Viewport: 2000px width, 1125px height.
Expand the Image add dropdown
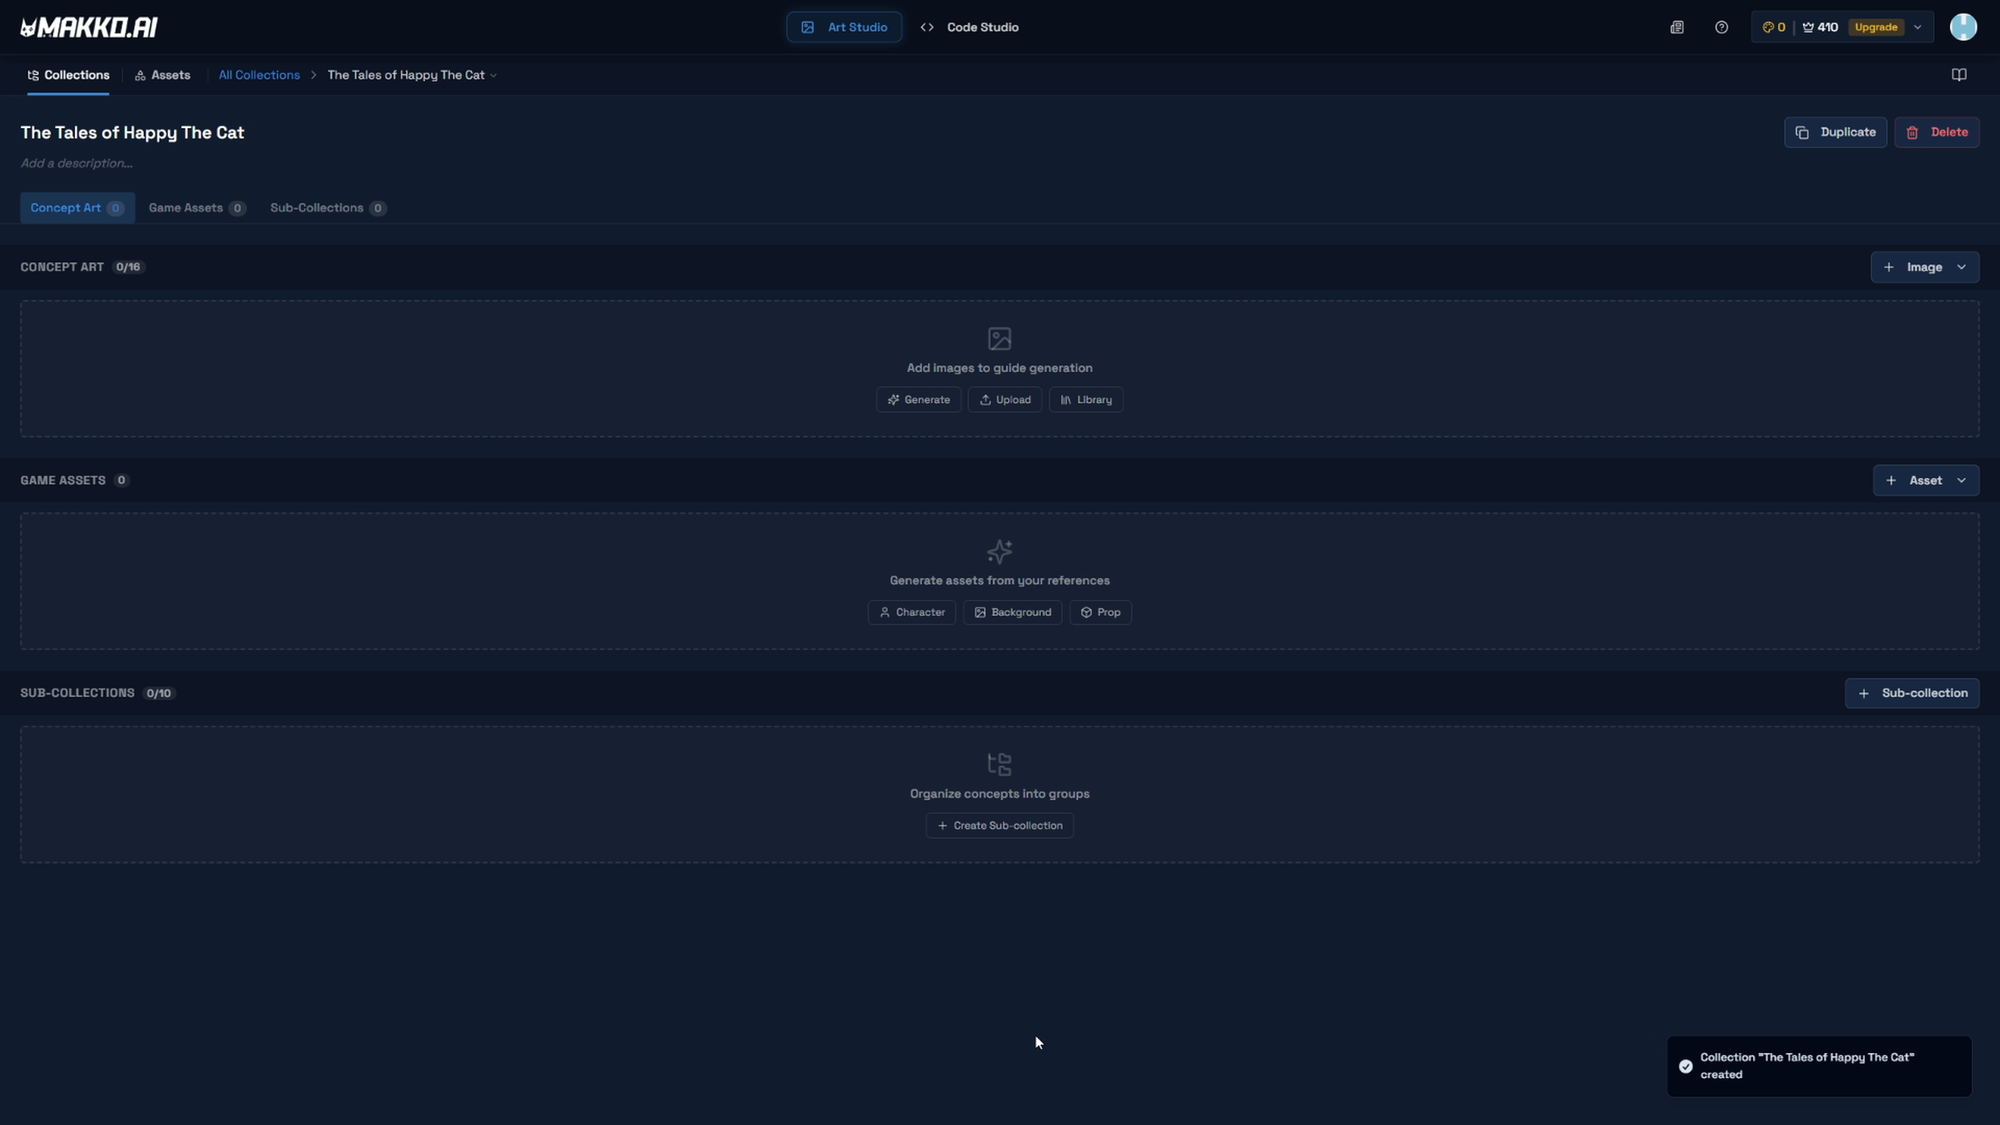click(1961, 267)
